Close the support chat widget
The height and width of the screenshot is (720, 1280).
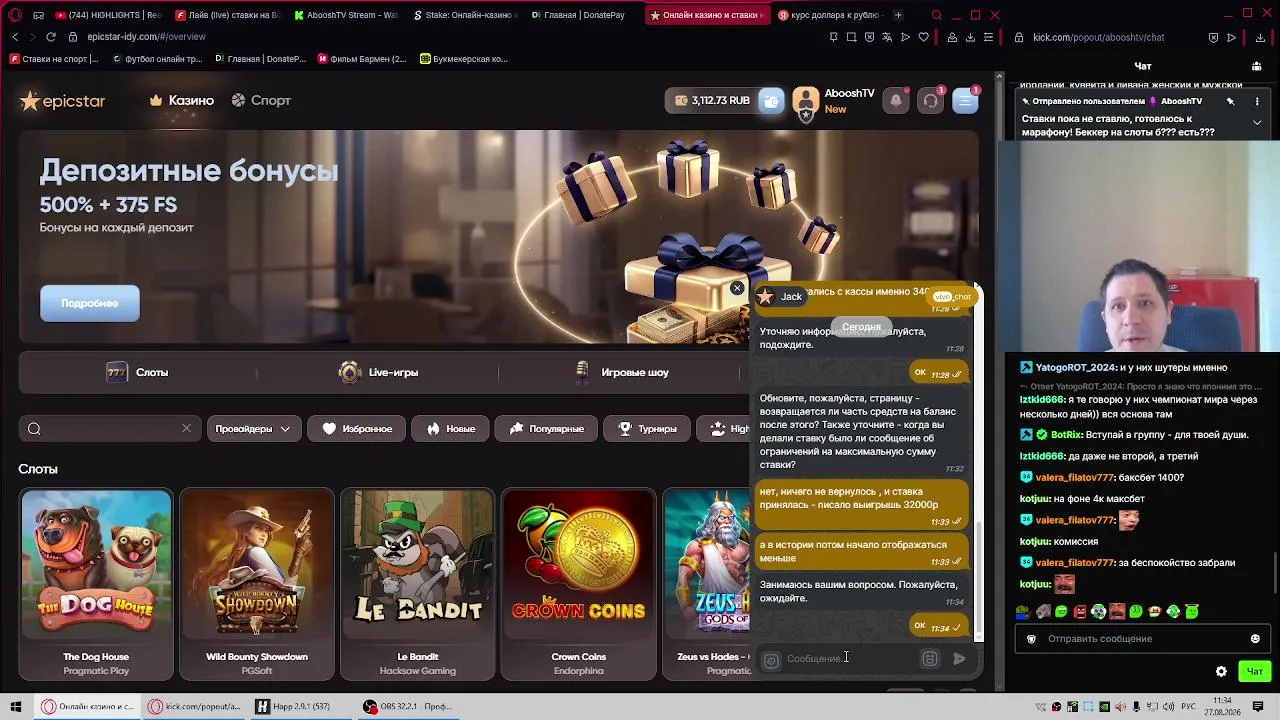coord(737,288)
